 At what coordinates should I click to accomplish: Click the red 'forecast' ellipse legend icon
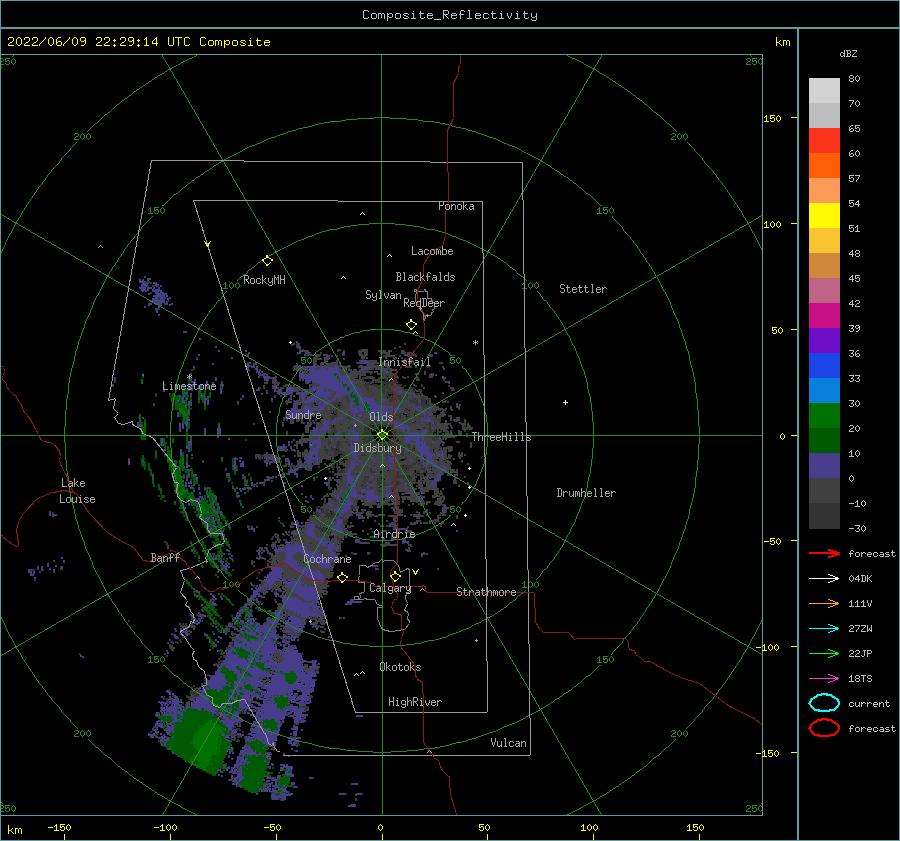[824, 728]
